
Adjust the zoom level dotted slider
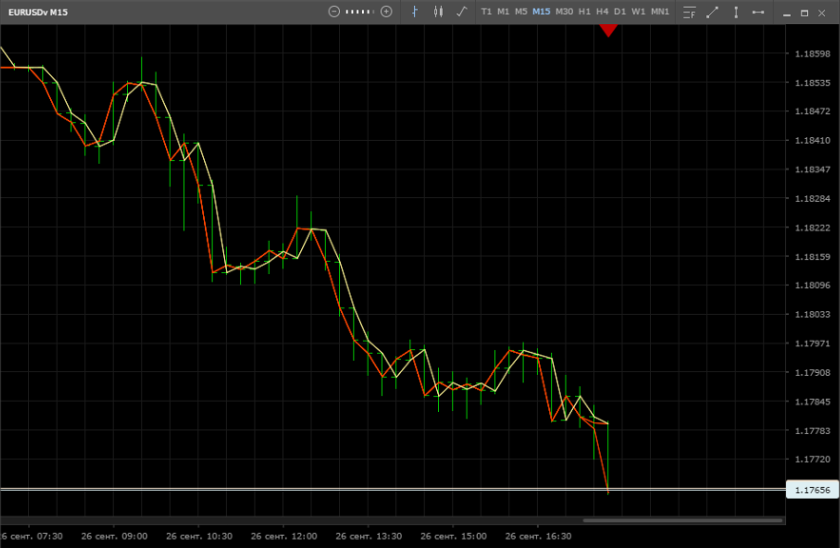coord(359,12)
